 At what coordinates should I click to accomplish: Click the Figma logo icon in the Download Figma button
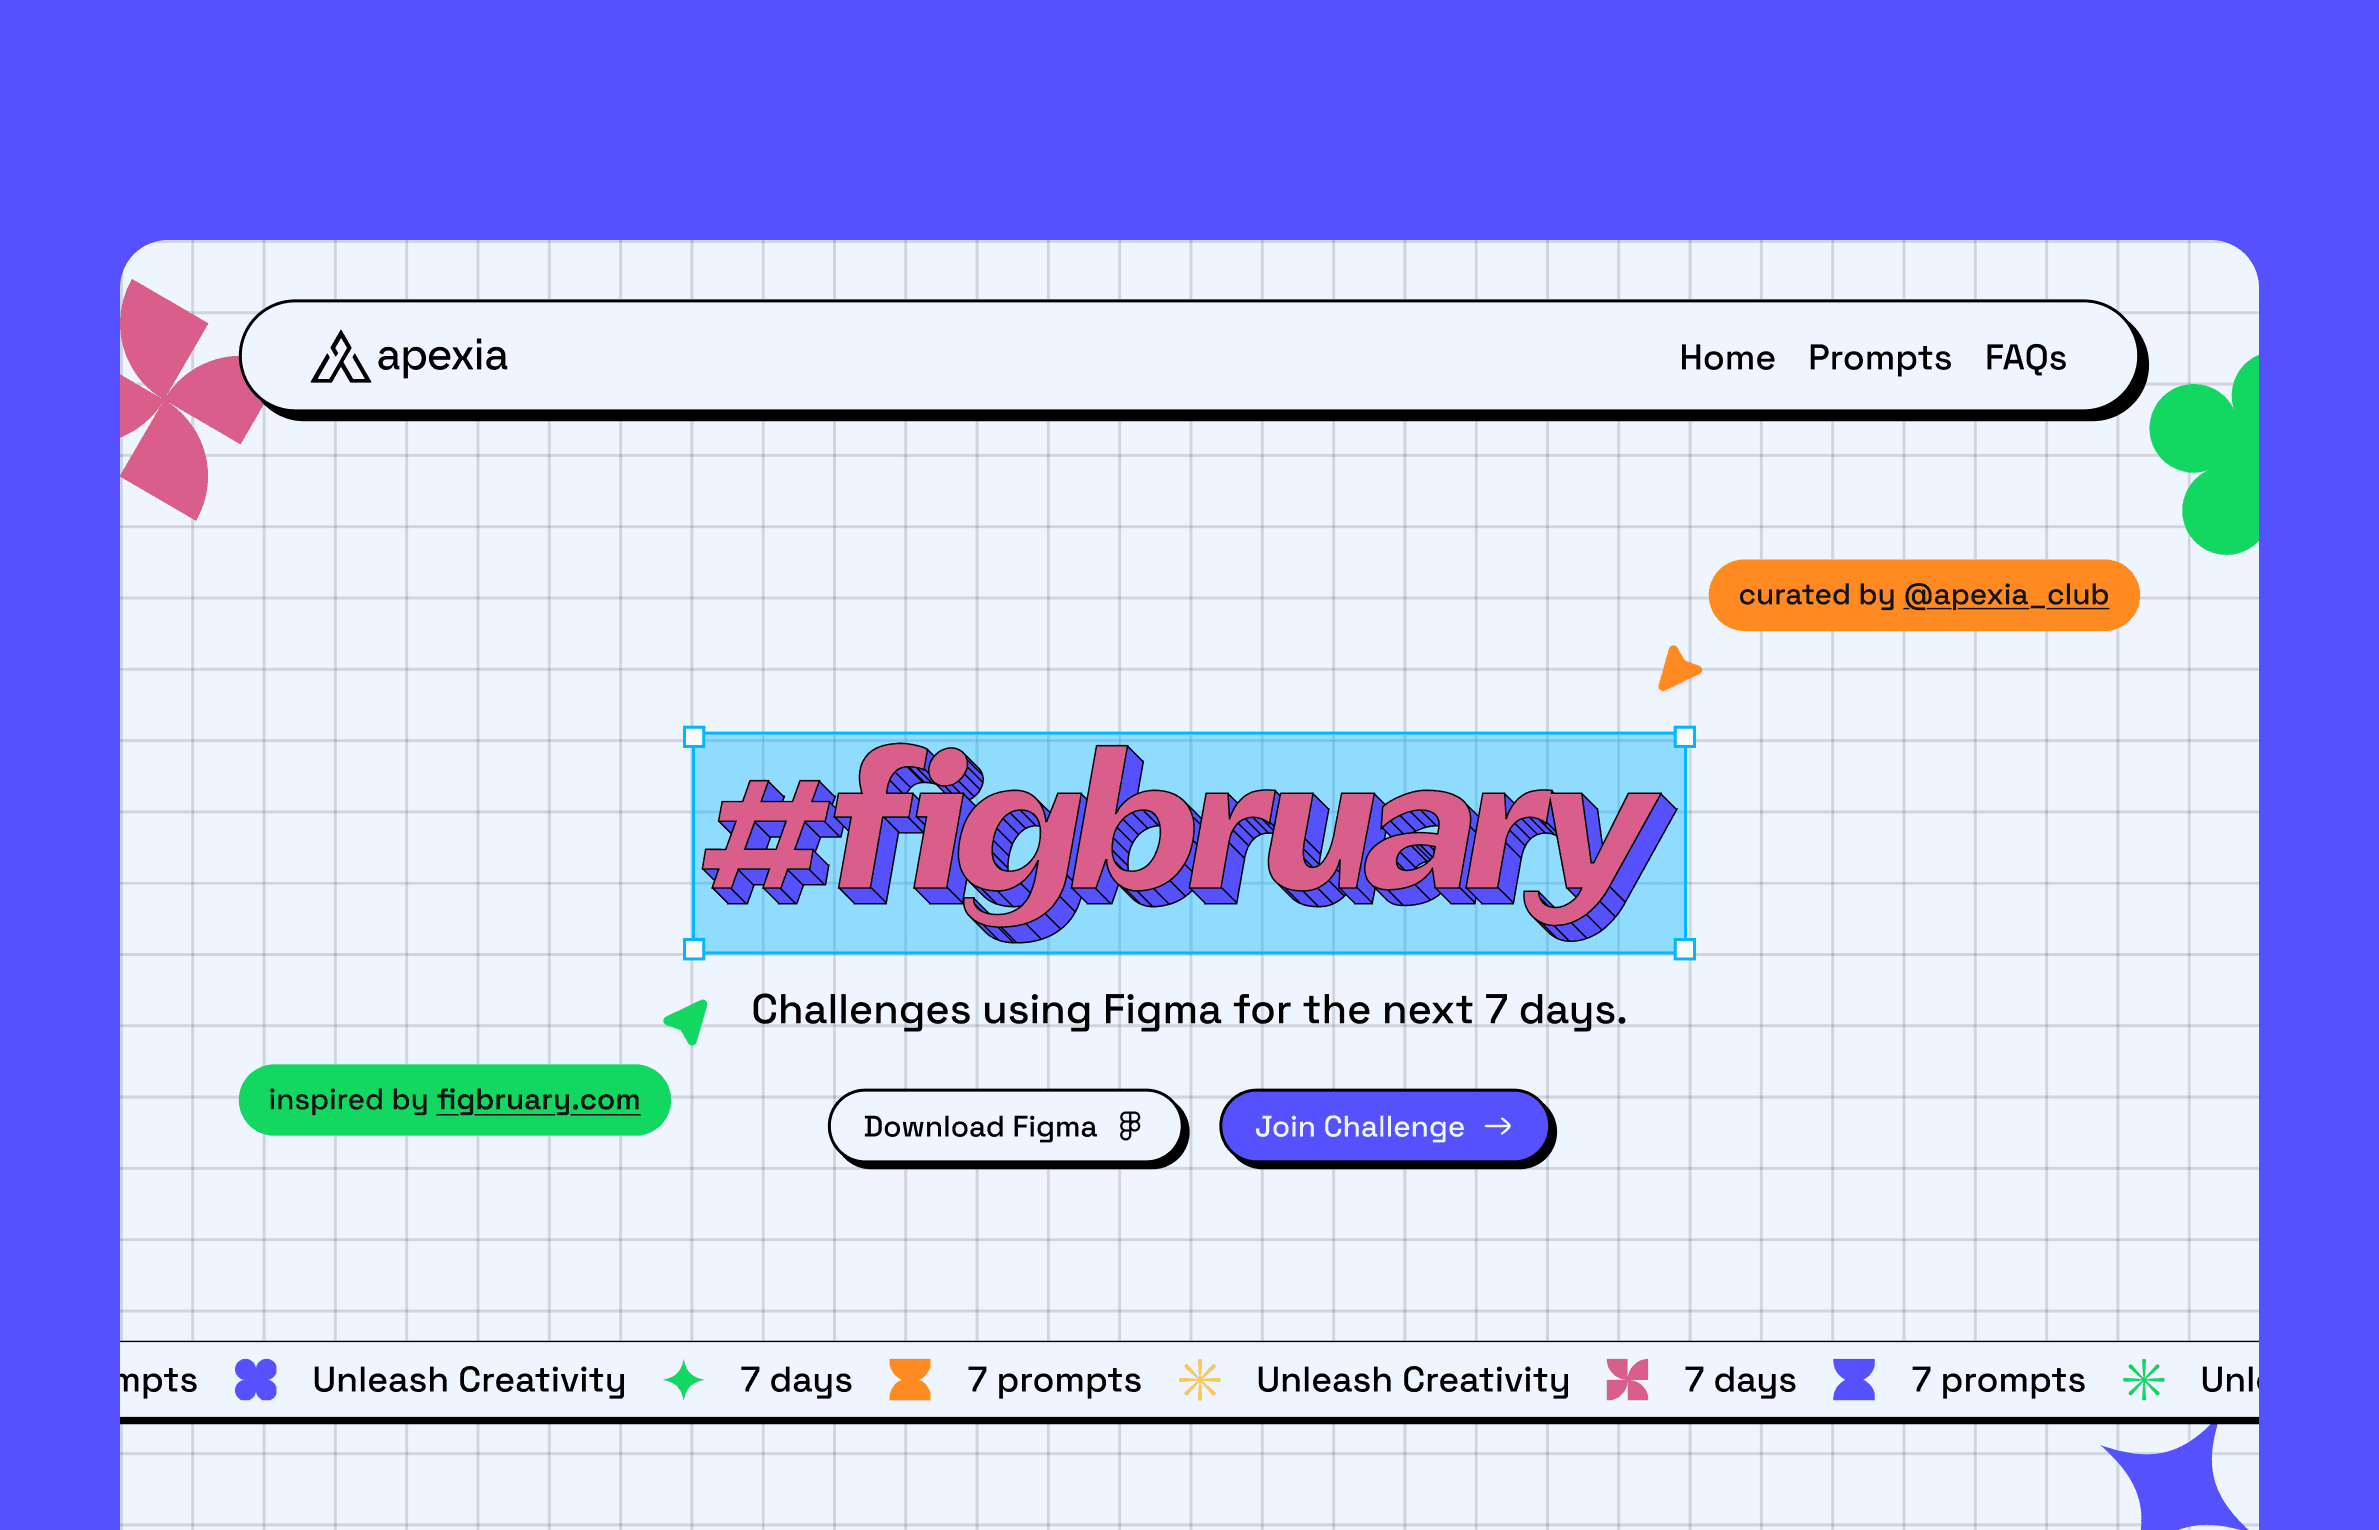[1130, 1126]
